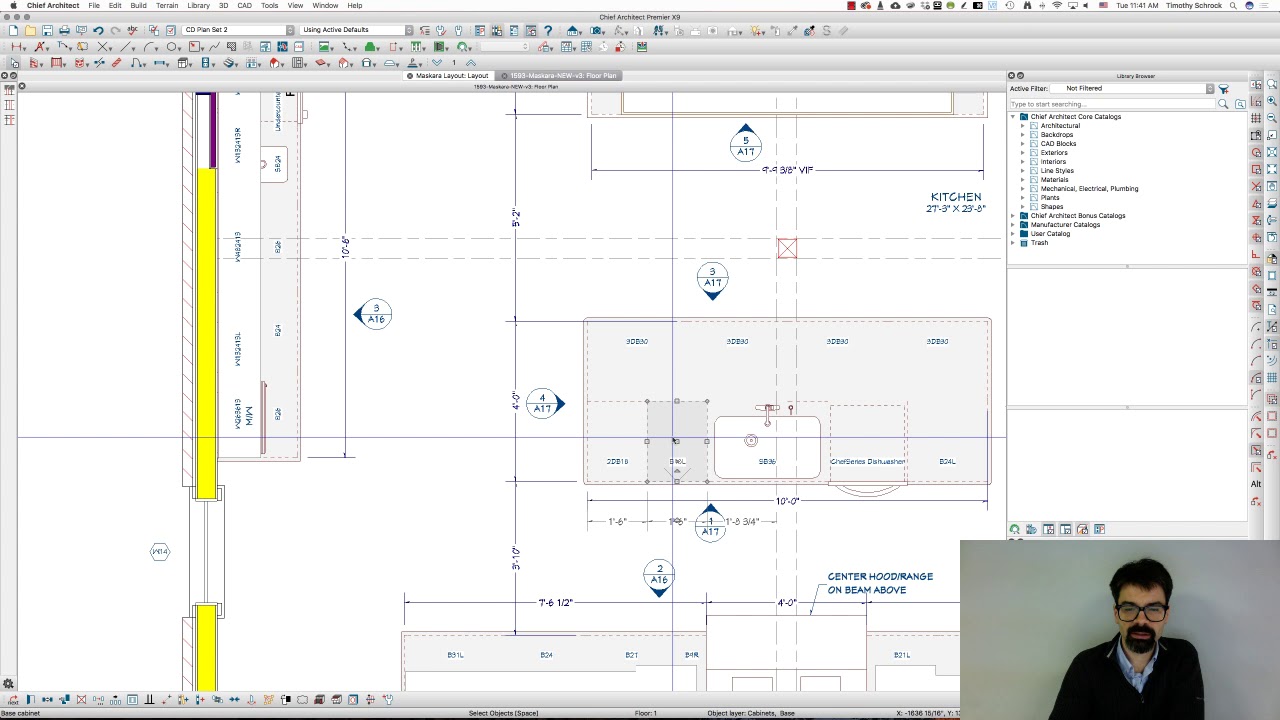Image resolution: width=1280 pixels, height=720 pixels.
Task: Select the Circle drawing tool
Action: click(173, 47)
